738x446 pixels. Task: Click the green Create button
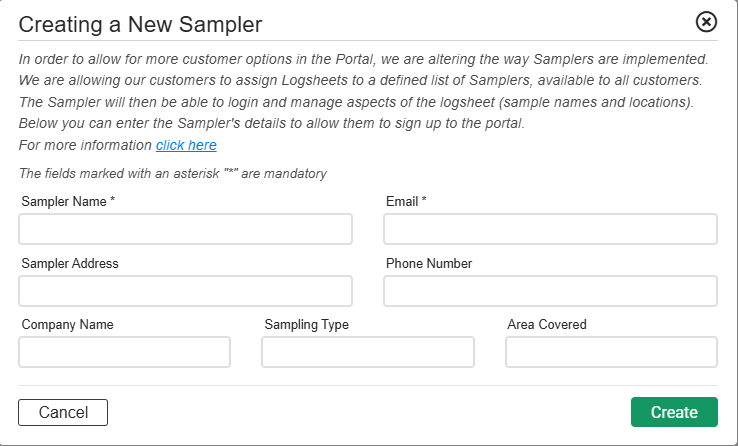point(674,412)
